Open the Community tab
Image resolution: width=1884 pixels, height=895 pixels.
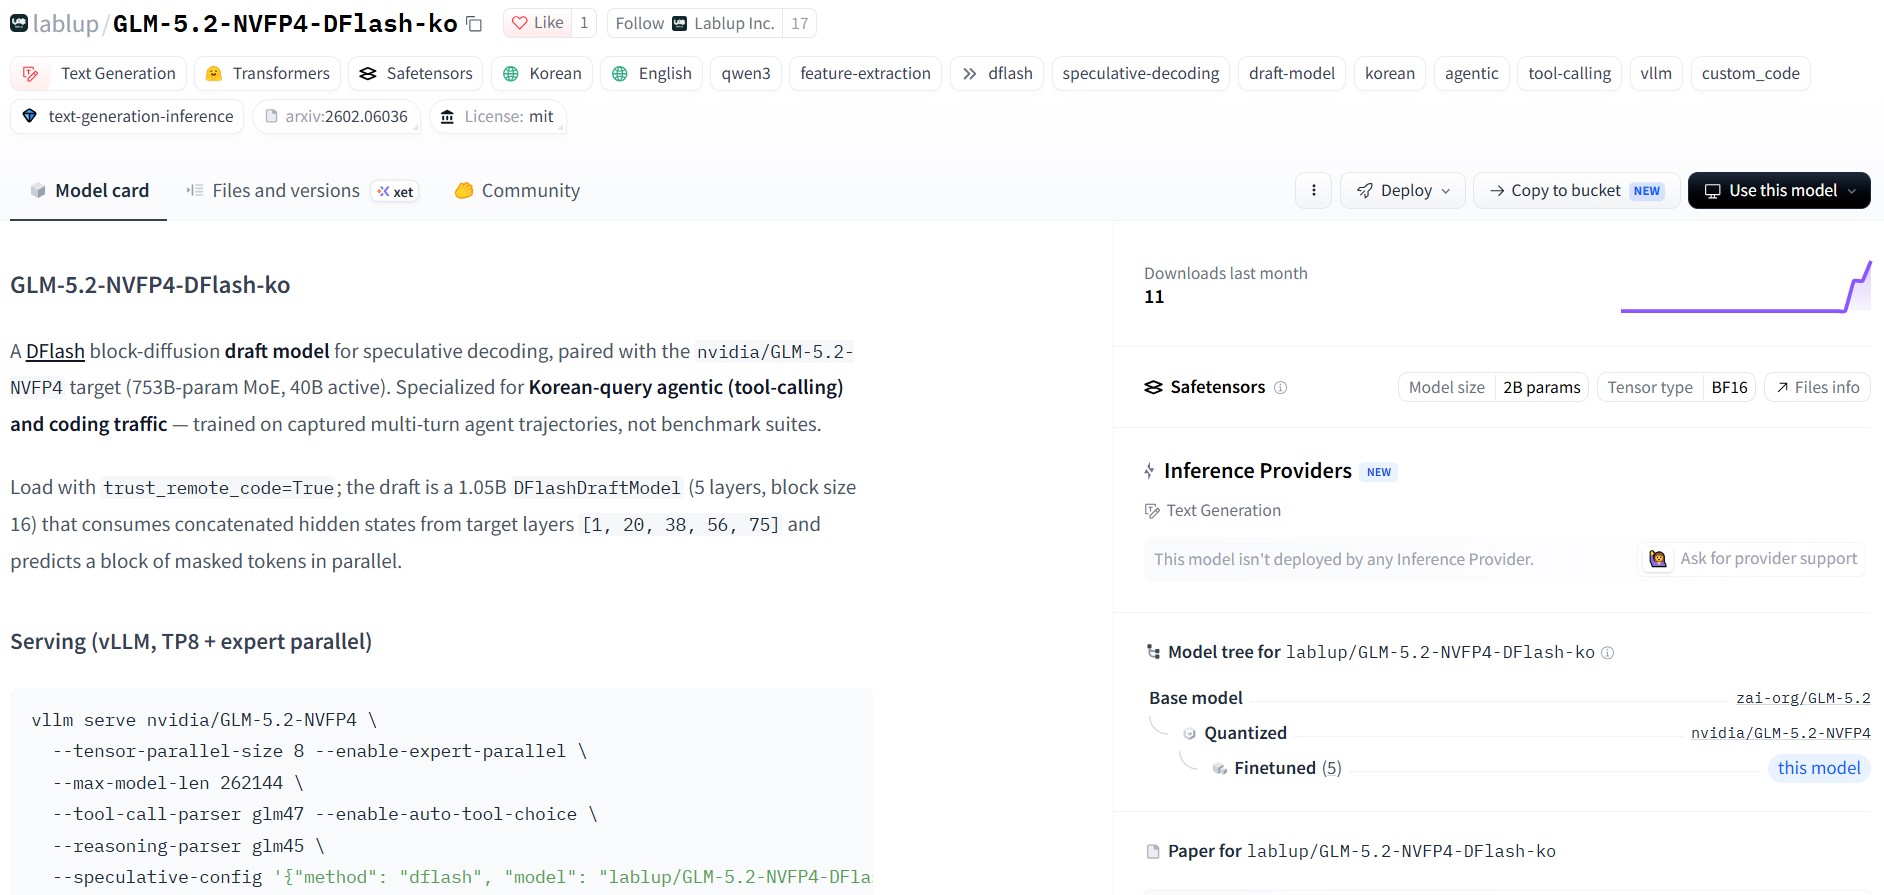(517, 191)
